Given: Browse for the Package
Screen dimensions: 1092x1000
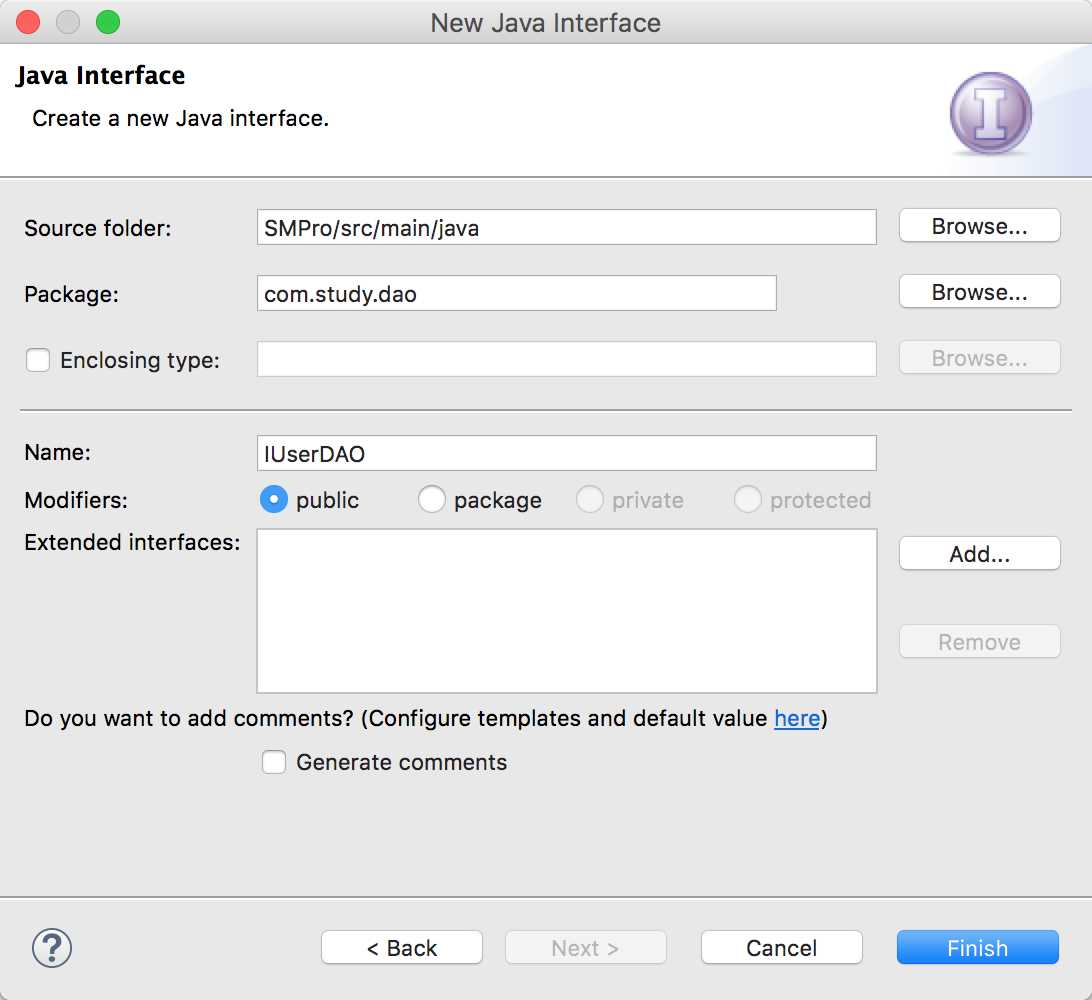Looking at the screenshot, I should [979, 292].
